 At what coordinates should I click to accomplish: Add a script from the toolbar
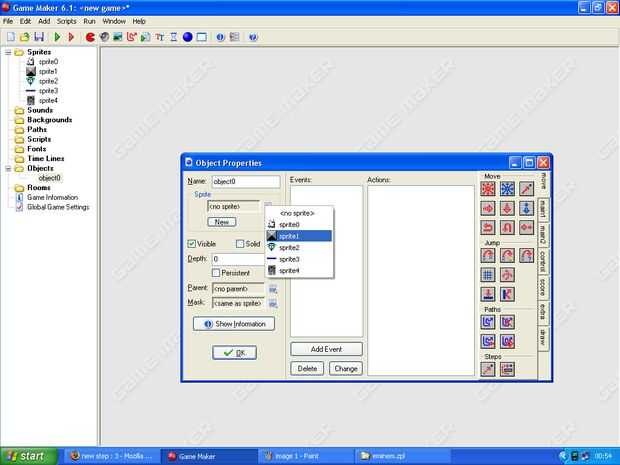point(146,37)
